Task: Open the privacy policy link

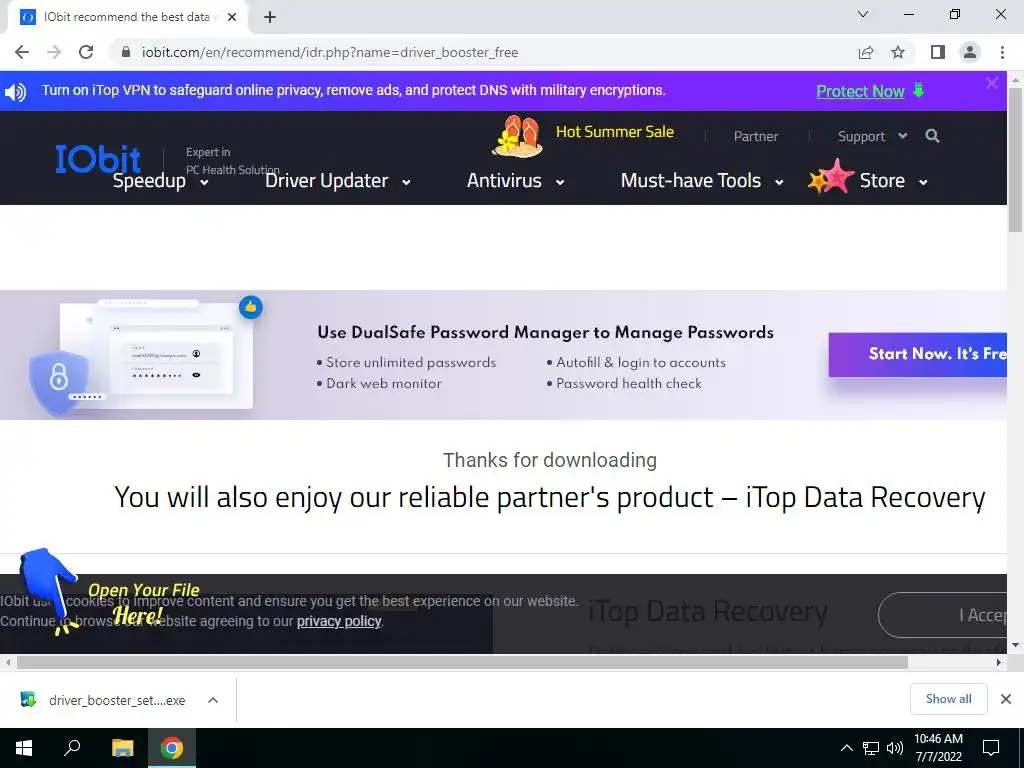Action: (x=339, y=621)
